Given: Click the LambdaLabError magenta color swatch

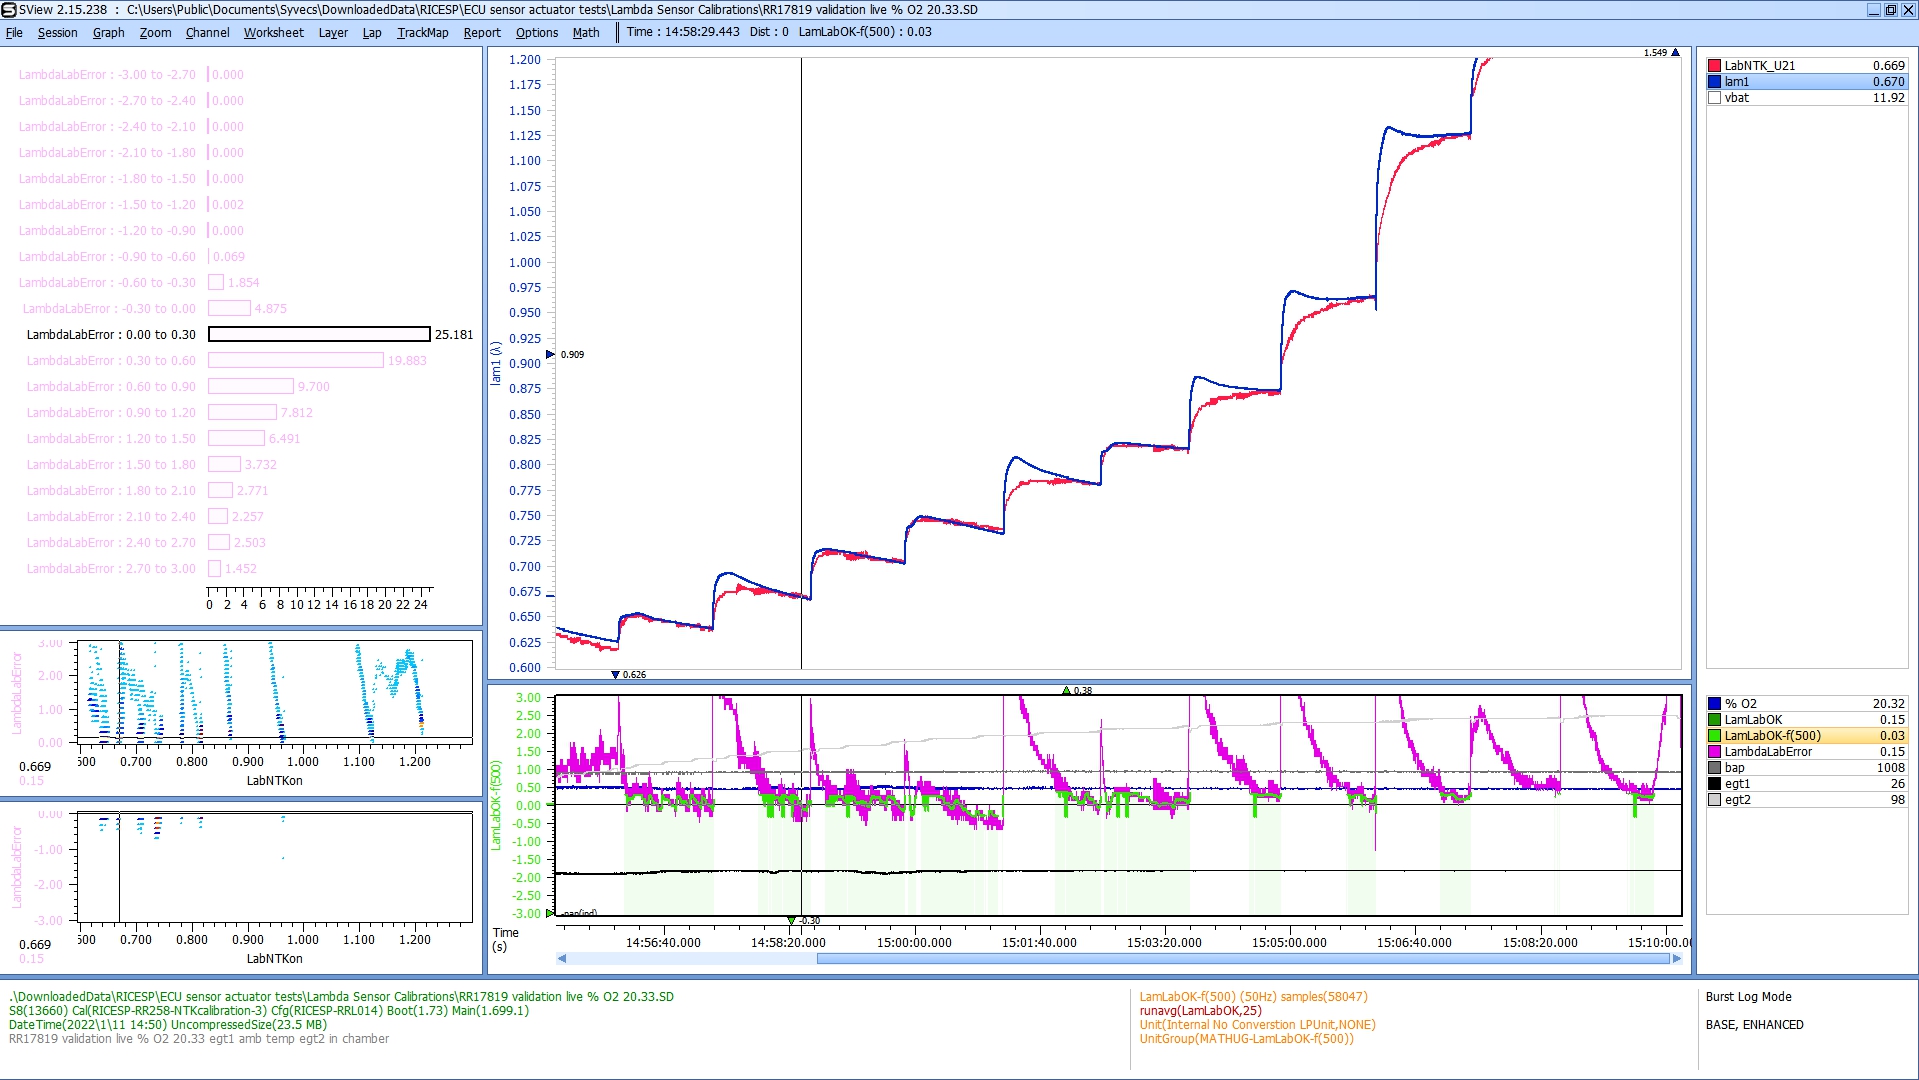Looking at the screenshot, I should click(1714, 752).
